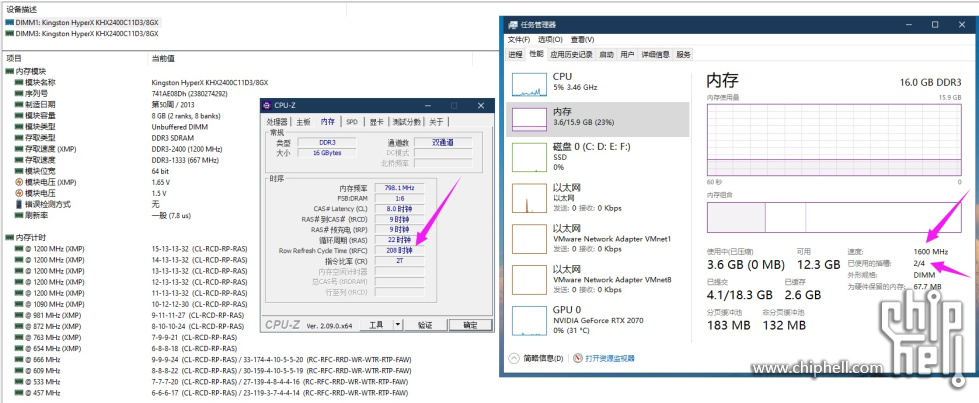Expand the 工具 dropdown arrow in CPU-Z
The height and width of the screenshot is (403, 979).
[398, 325]
